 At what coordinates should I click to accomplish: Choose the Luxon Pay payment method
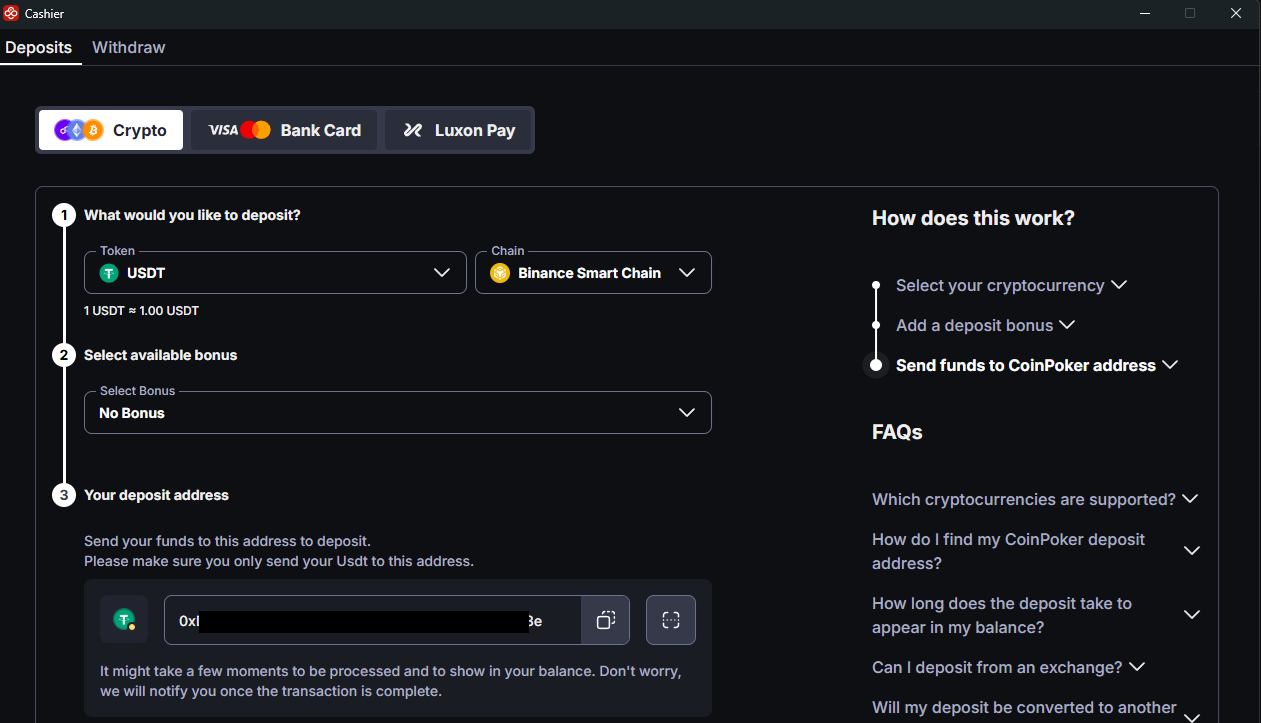point(458,130)
